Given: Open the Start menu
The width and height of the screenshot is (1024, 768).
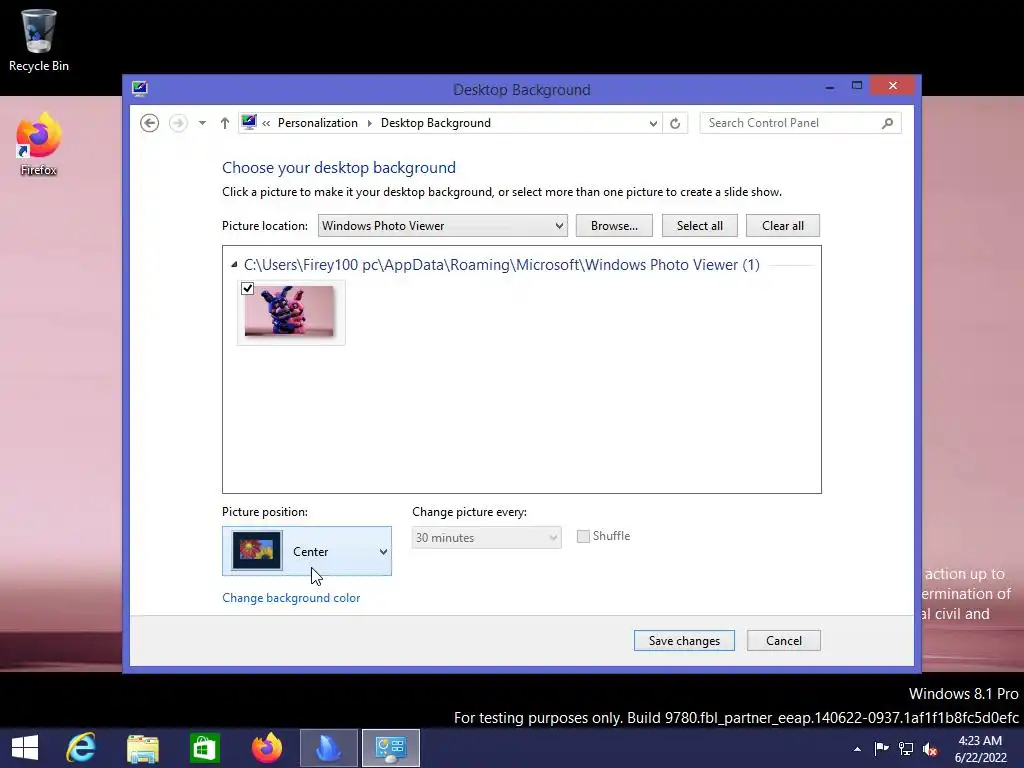Looking at the screenshot, I should (25, 748).
